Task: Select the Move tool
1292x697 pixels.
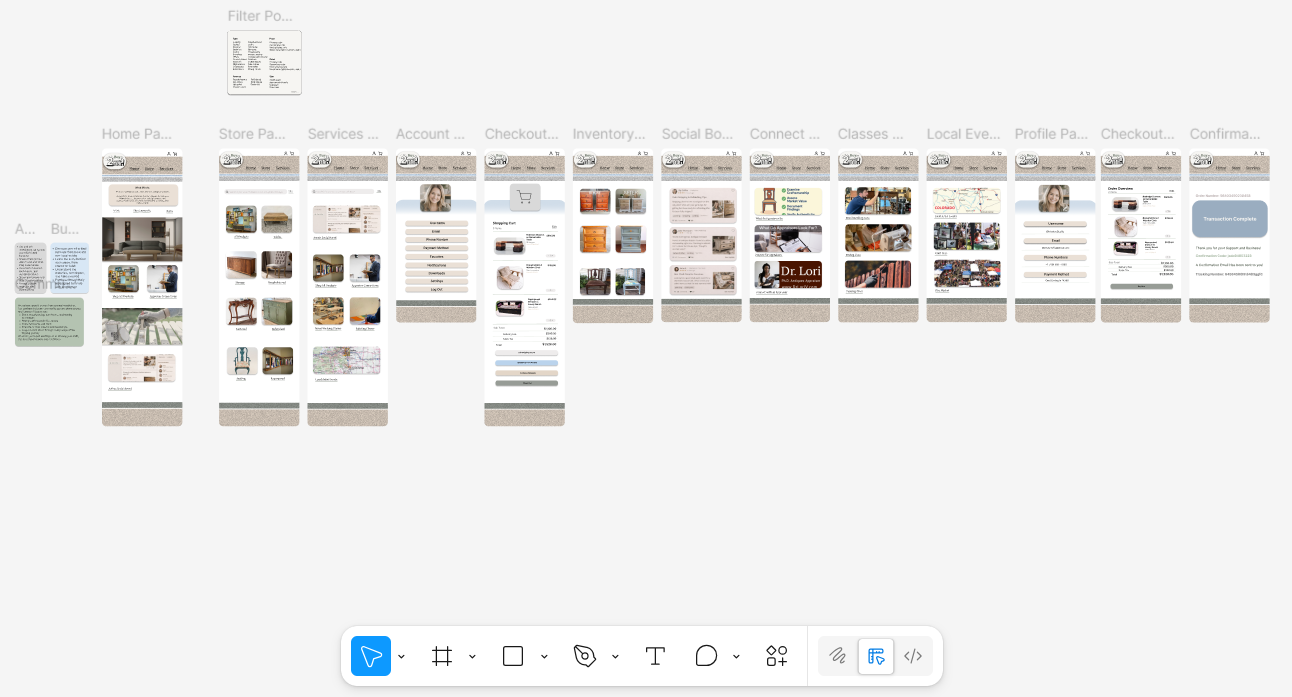Action: click(371, 656)
